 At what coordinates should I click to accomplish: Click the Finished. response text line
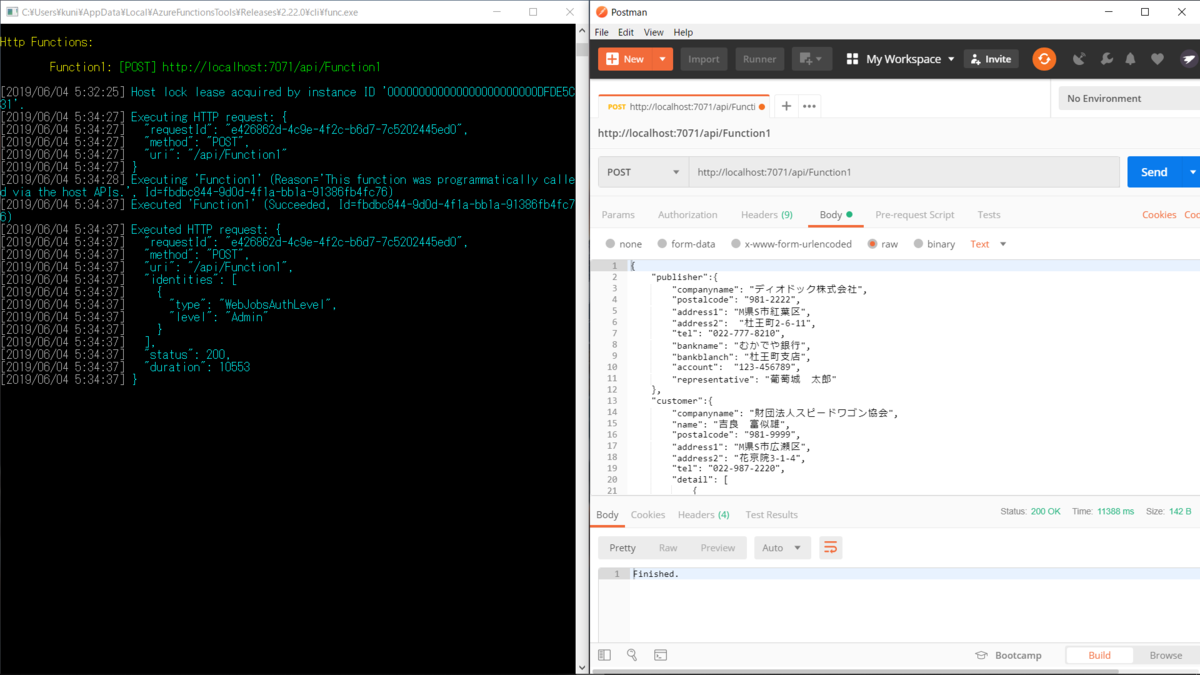[x=656, y=574]
